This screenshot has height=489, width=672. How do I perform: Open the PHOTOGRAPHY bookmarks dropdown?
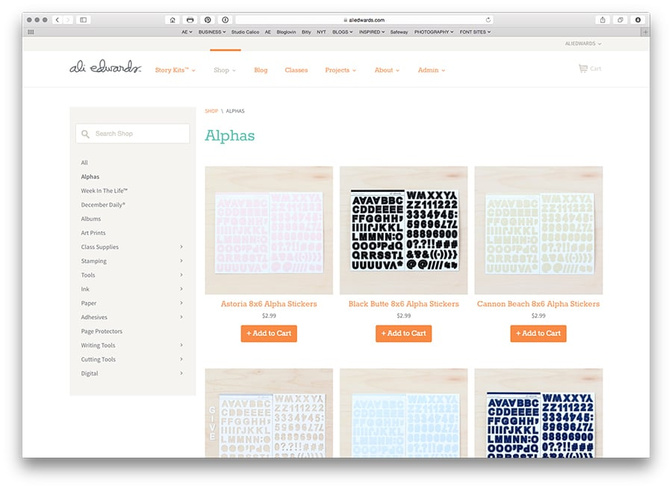click(433, 32)
